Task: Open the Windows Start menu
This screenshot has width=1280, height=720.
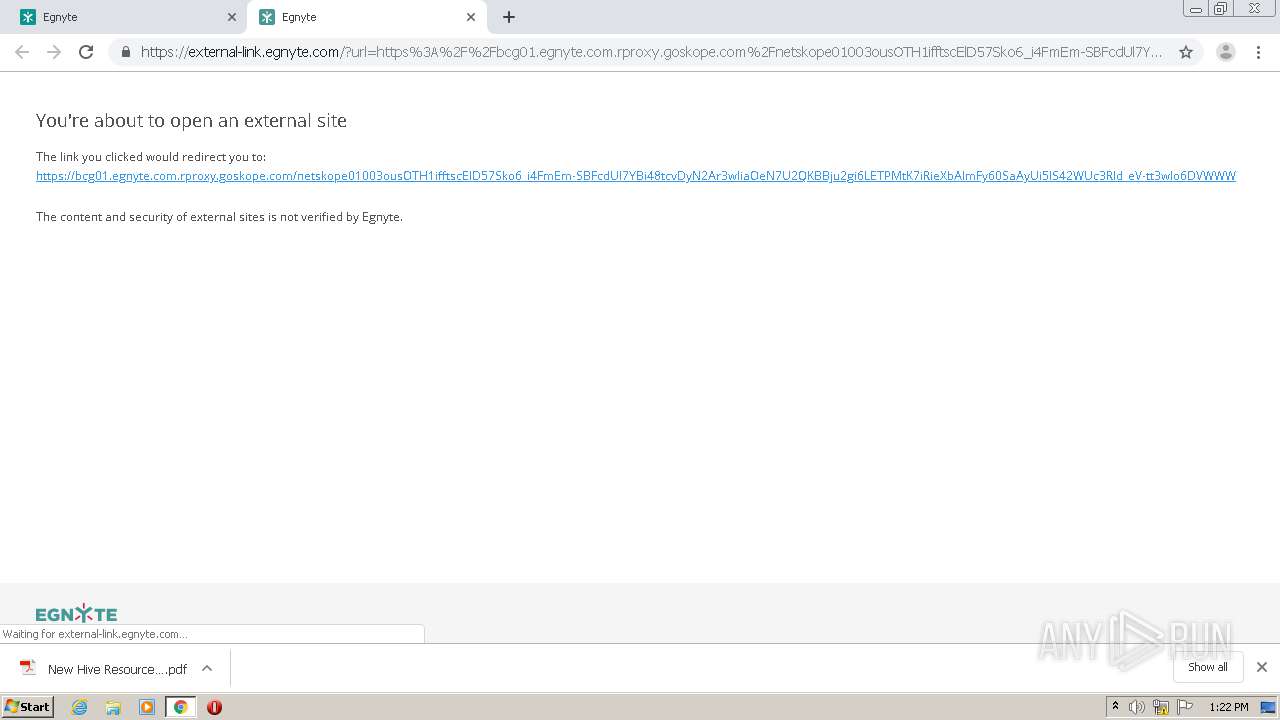Action: click(28, 707)
